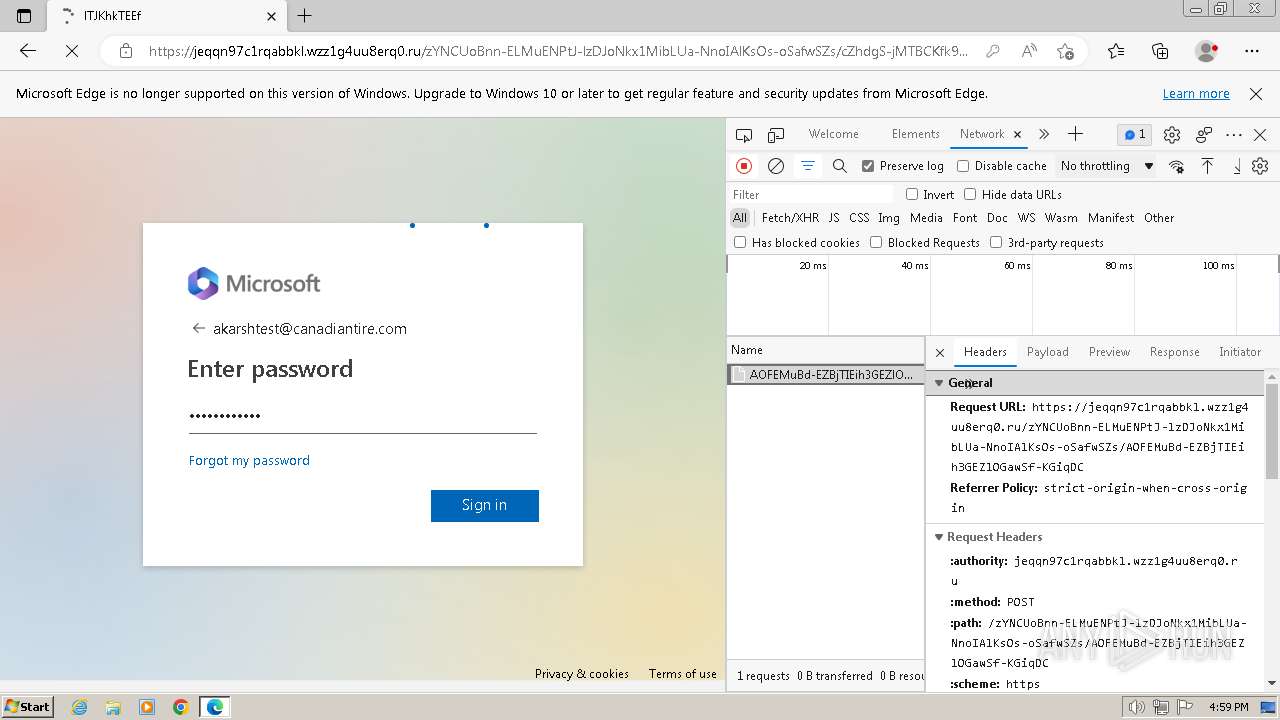The width and height of the screenshot is (1280, 720).
Task: Toggle device emulation icon in DevTools
Action: pos(776,135)
